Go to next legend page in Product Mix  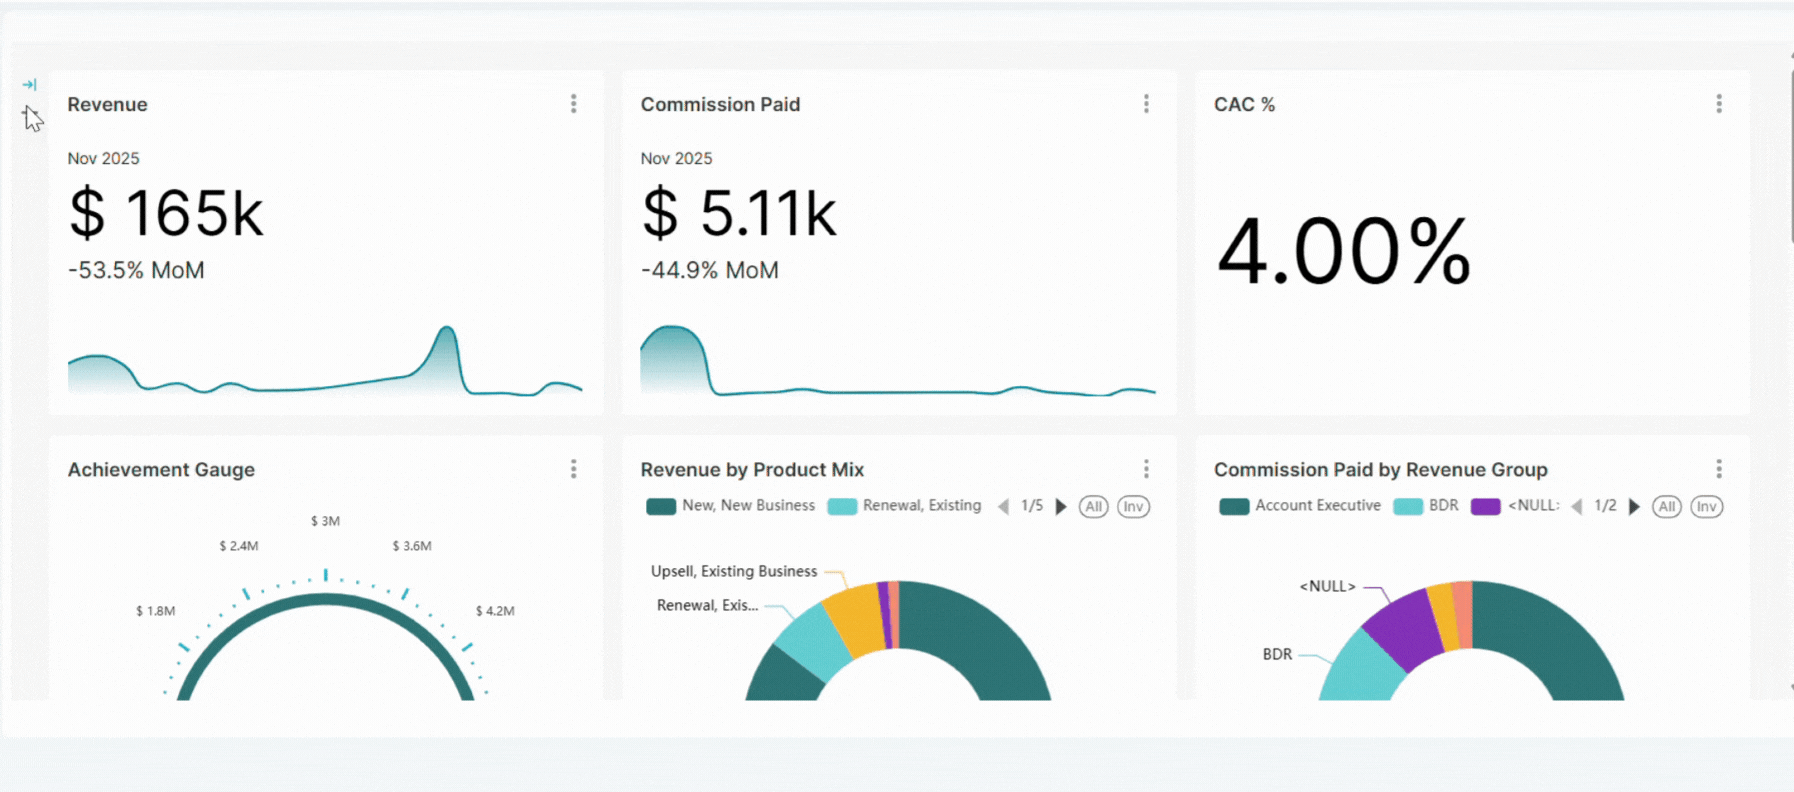tap(1061, 507)
